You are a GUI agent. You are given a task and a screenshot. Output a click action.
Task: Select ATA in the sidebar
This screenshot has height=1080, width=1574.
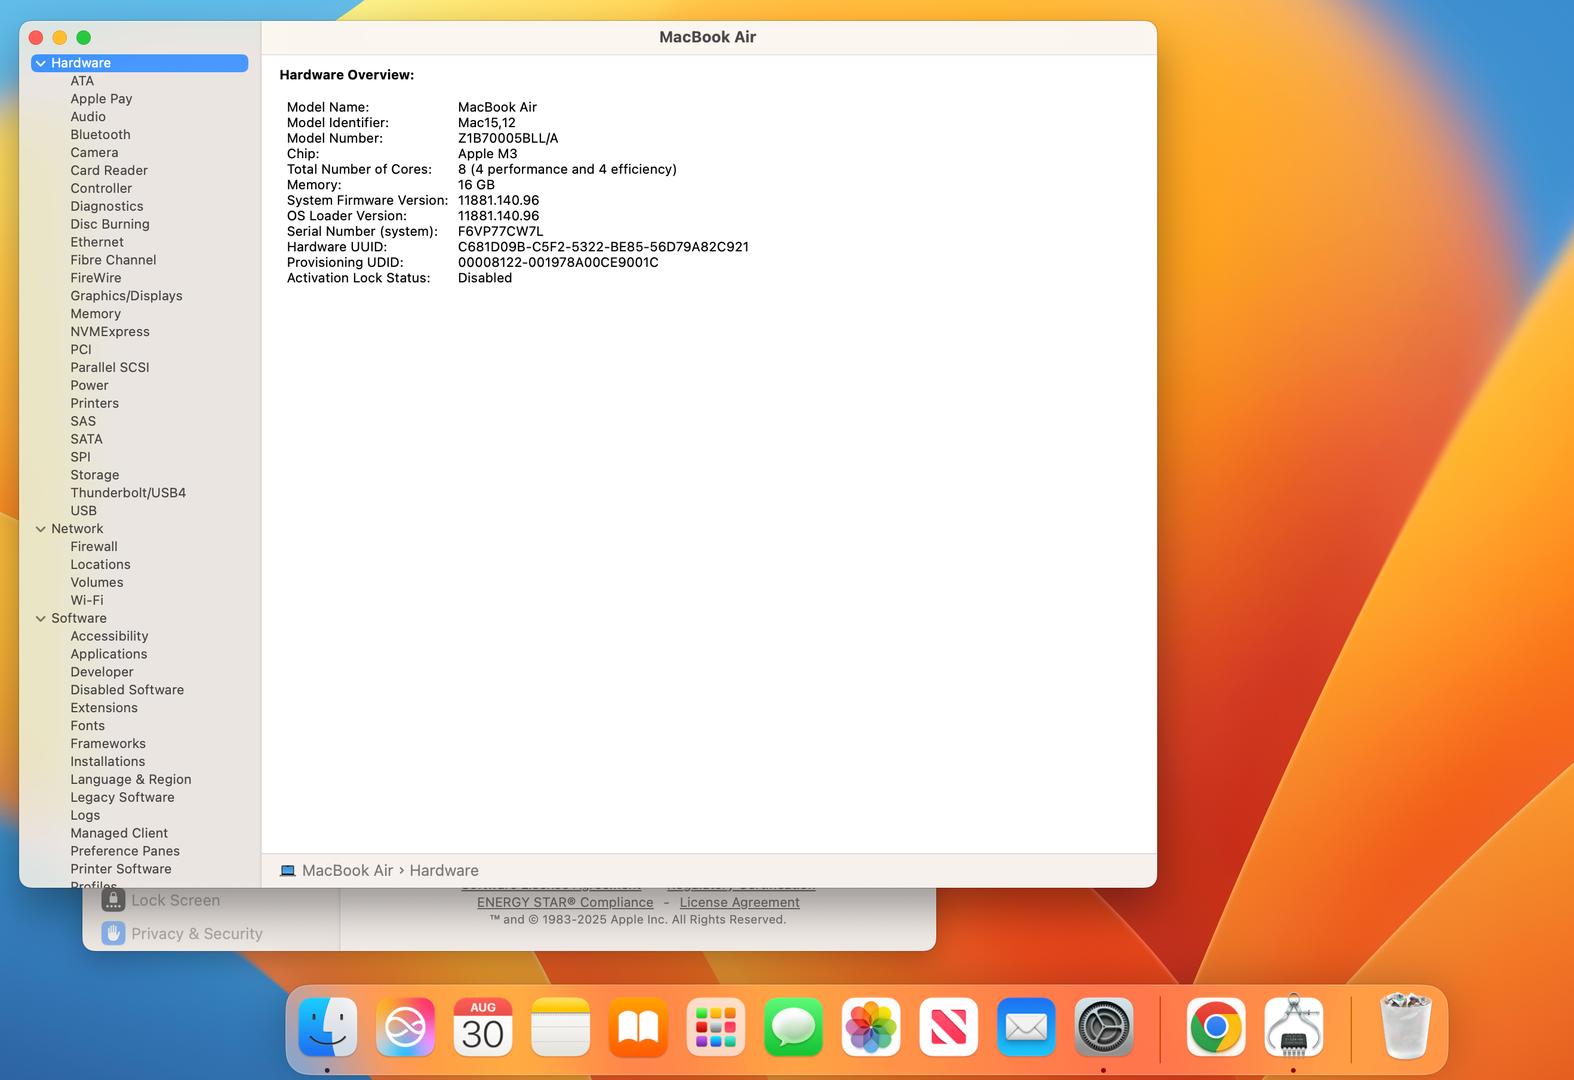[x=82, y=81]
